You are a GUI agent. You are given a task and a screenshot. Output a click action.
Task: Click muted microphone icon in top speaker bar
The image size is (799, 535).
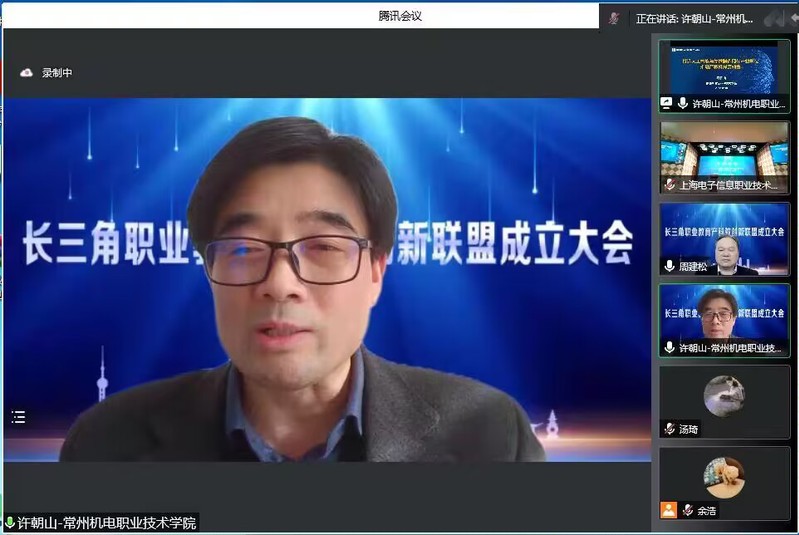pyautogui.click(x=614, y=18)
